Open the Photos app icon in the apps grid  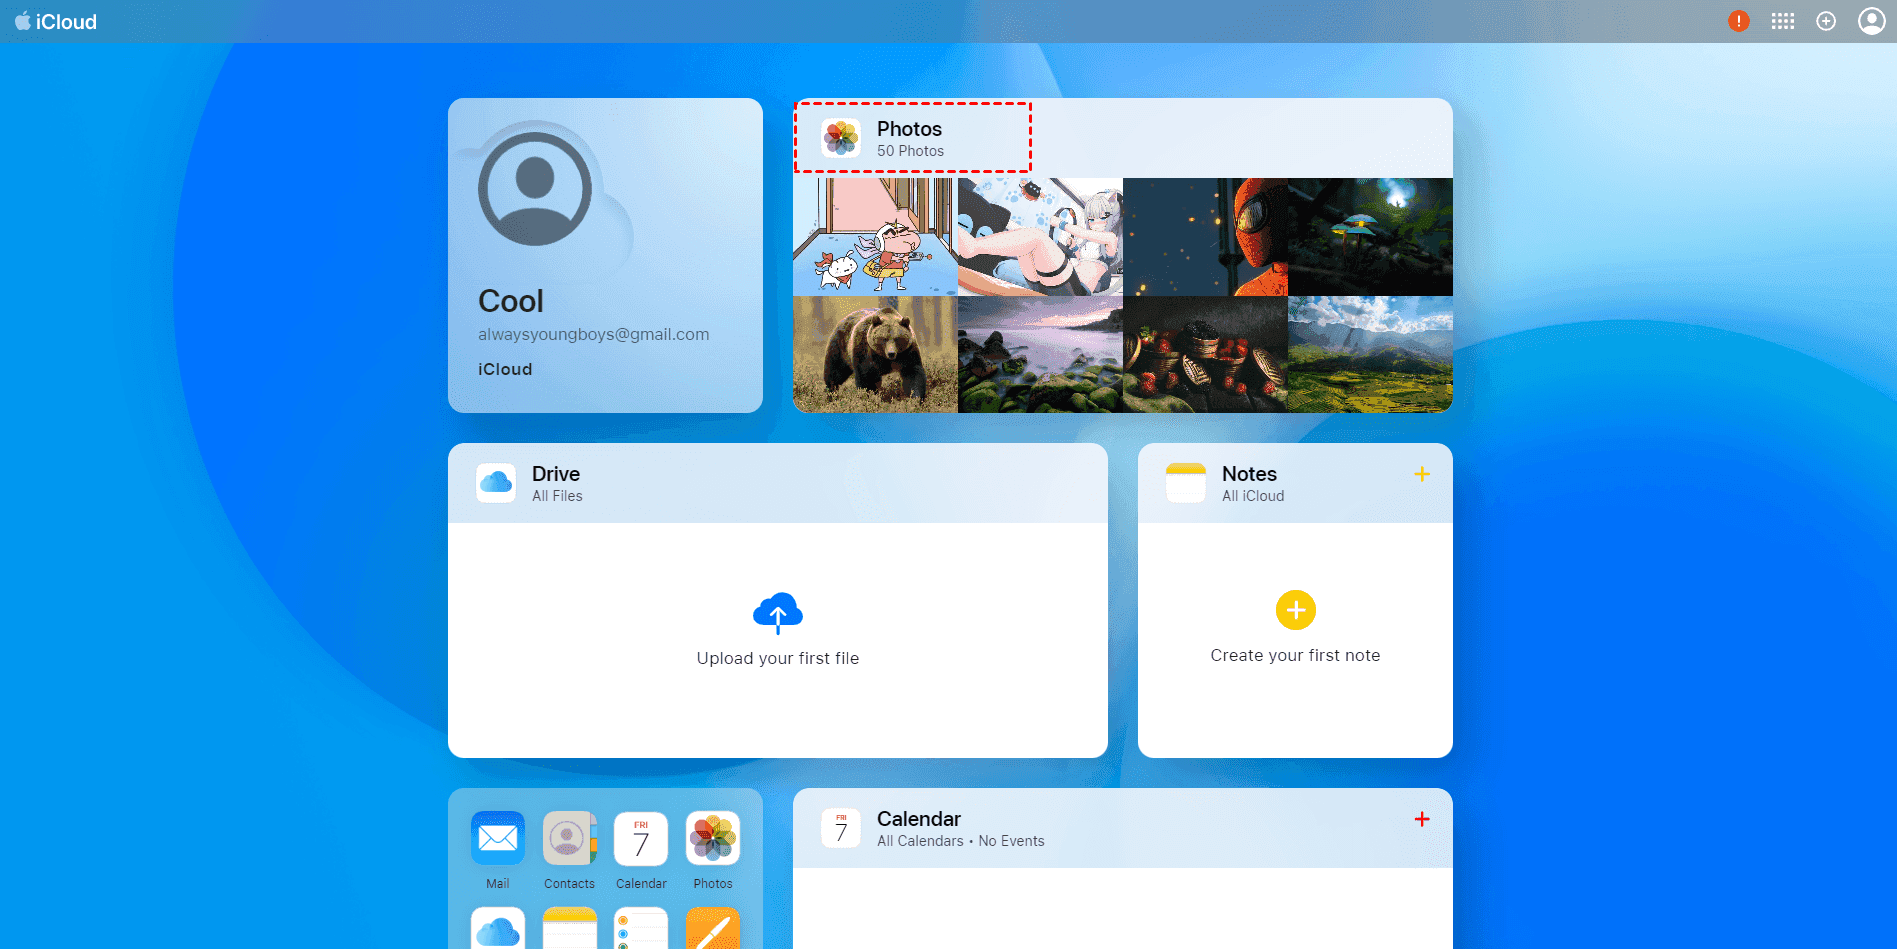(713, 838)
